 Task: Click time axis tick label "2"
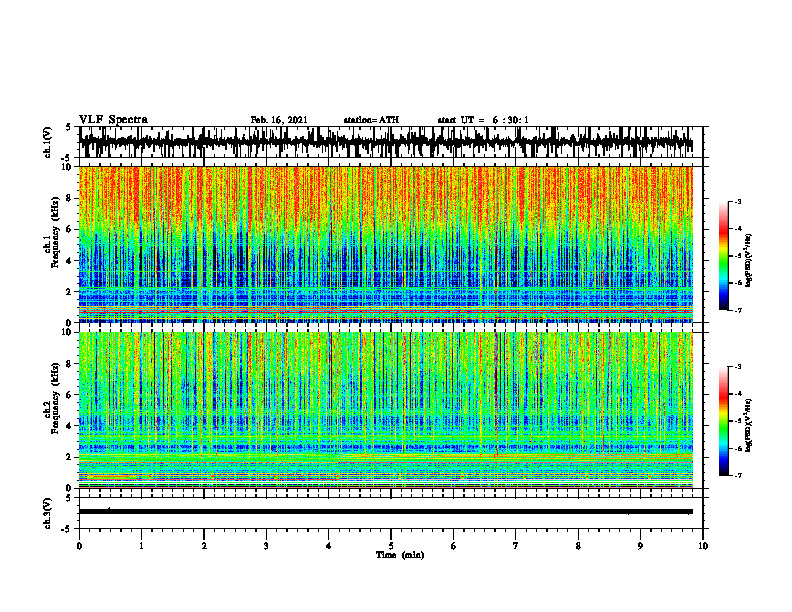tap(204, 546)
